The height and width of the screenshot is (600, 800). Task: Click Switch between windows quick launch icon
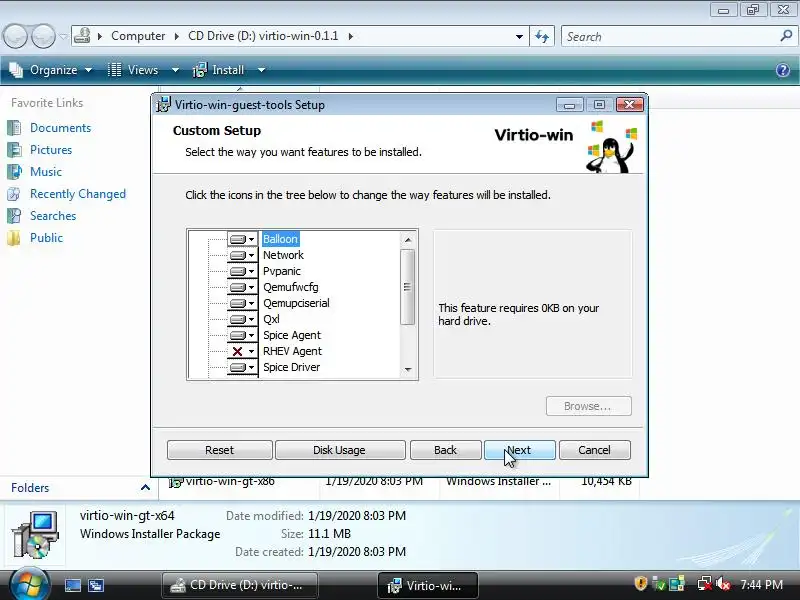95,585
